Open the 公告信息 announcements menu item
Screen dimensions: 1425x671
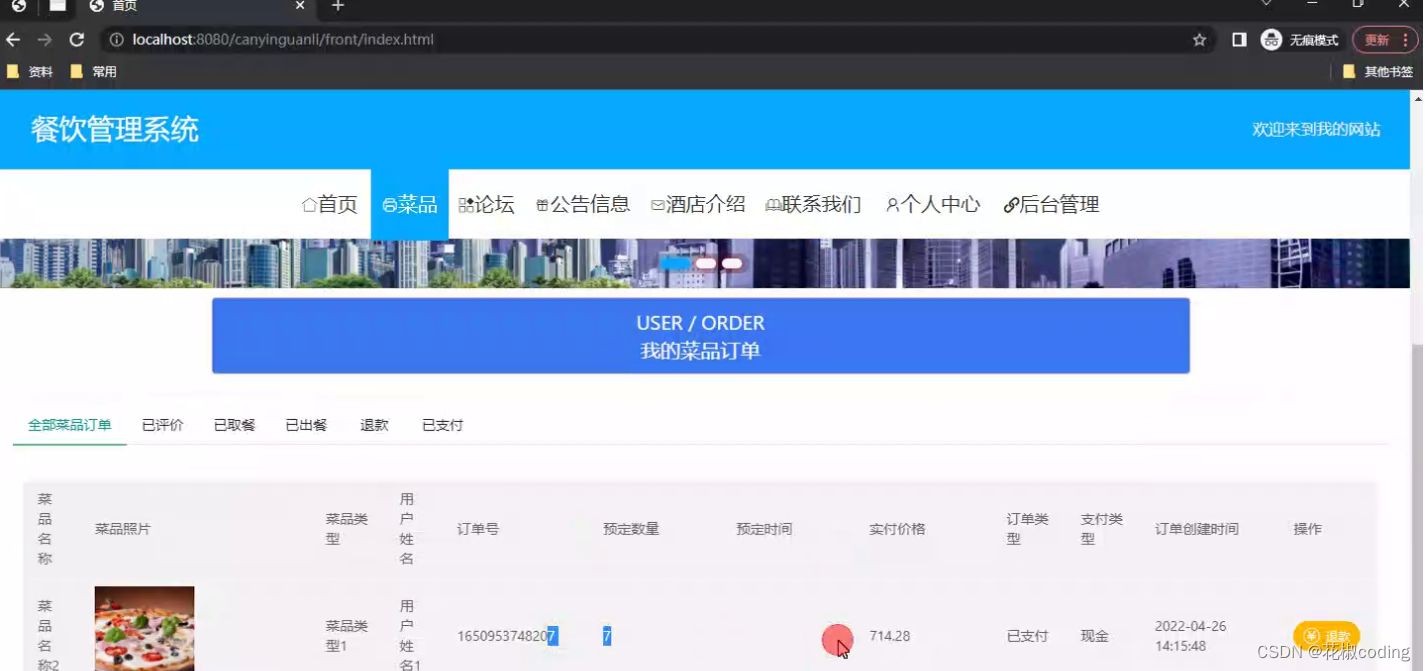[583, 205]
